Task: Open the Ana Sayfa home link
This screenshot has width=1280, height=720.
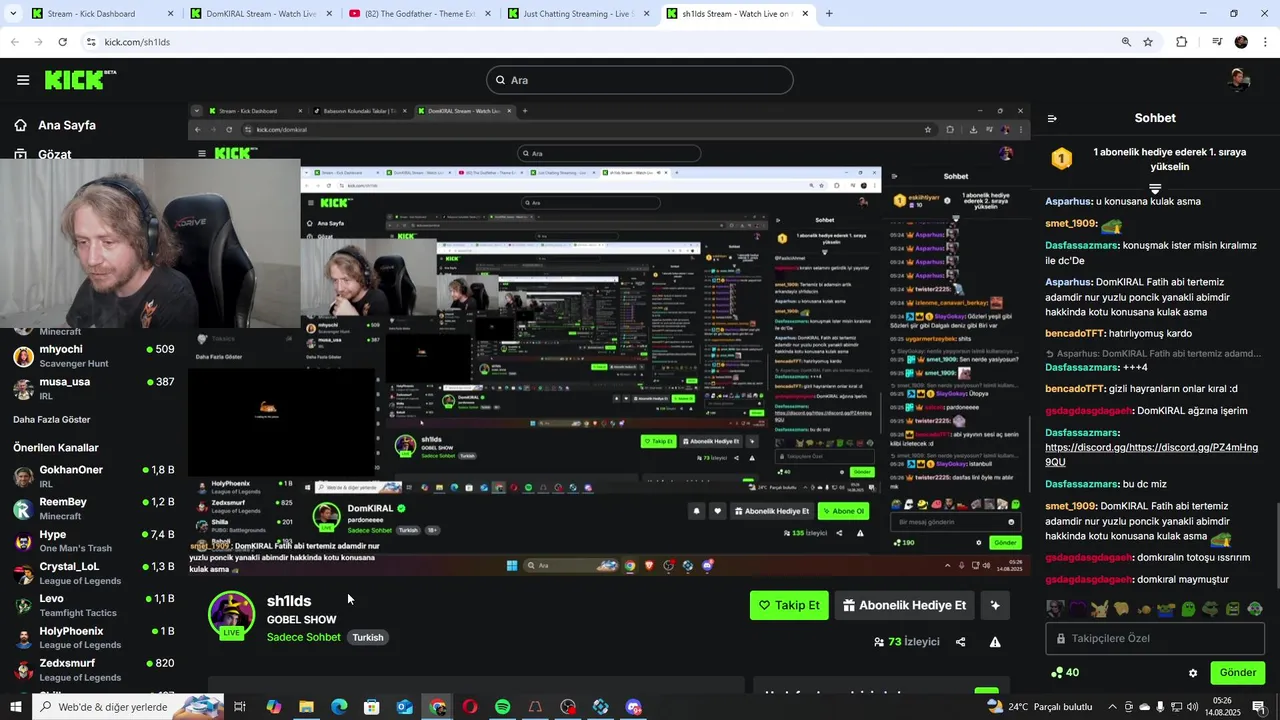Action: (55, 125)
